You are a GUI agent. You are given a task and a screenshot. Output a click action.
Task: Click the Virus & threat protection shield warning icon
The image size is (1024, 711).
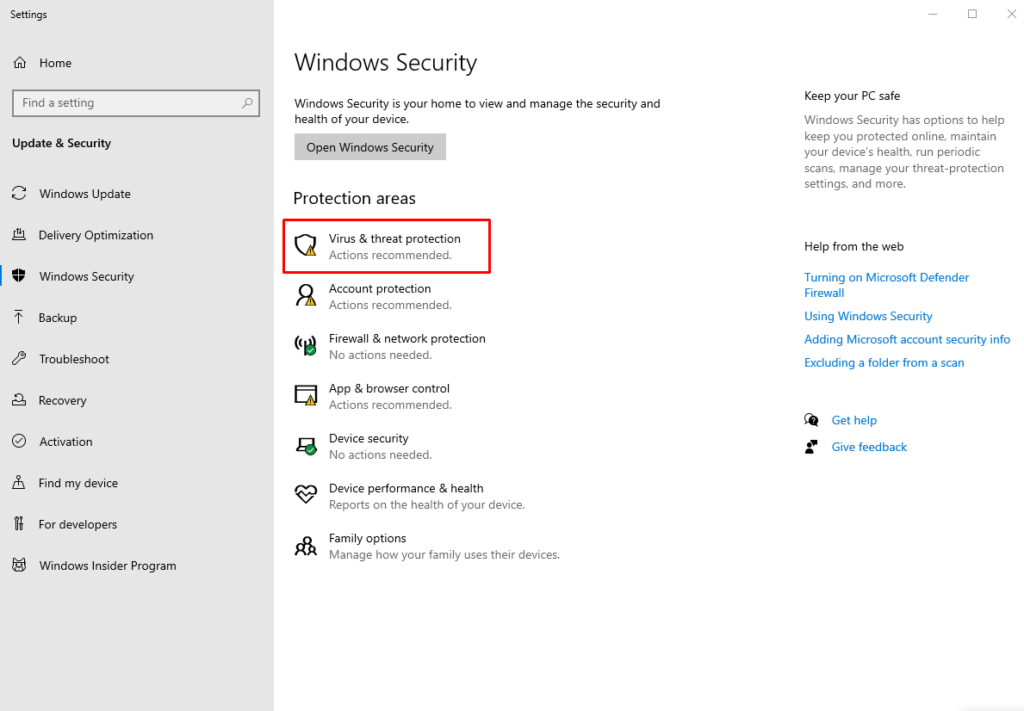(306, 245)
